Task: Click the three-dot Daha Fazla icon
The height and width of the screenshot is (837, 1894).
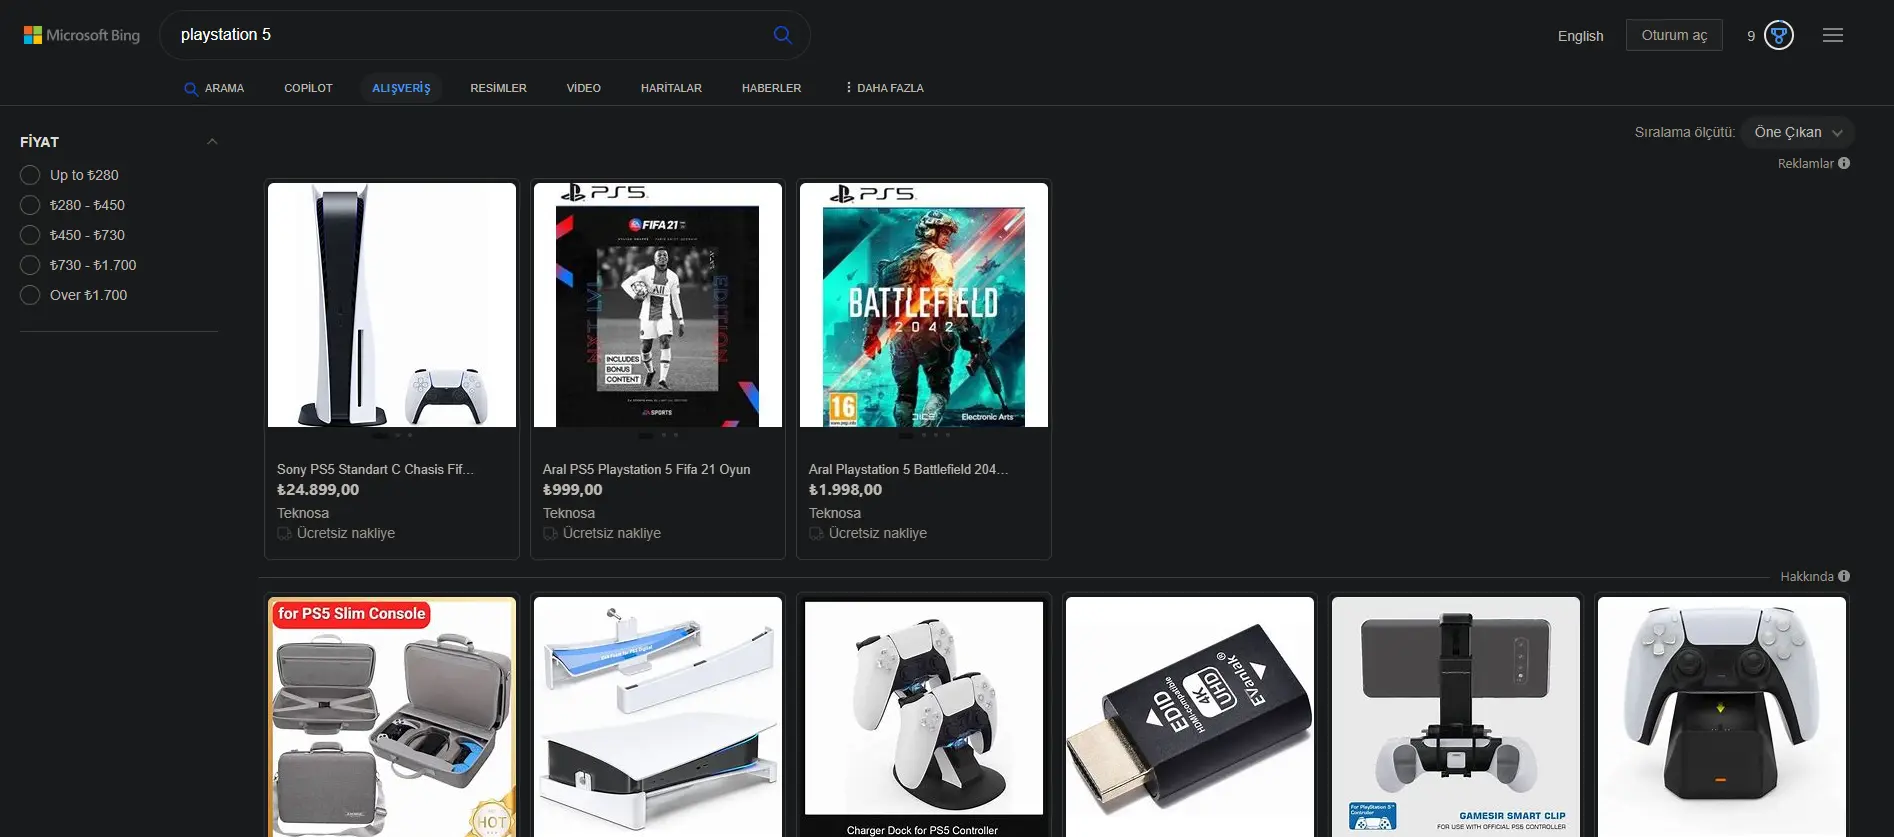Action: pos(848,88)
